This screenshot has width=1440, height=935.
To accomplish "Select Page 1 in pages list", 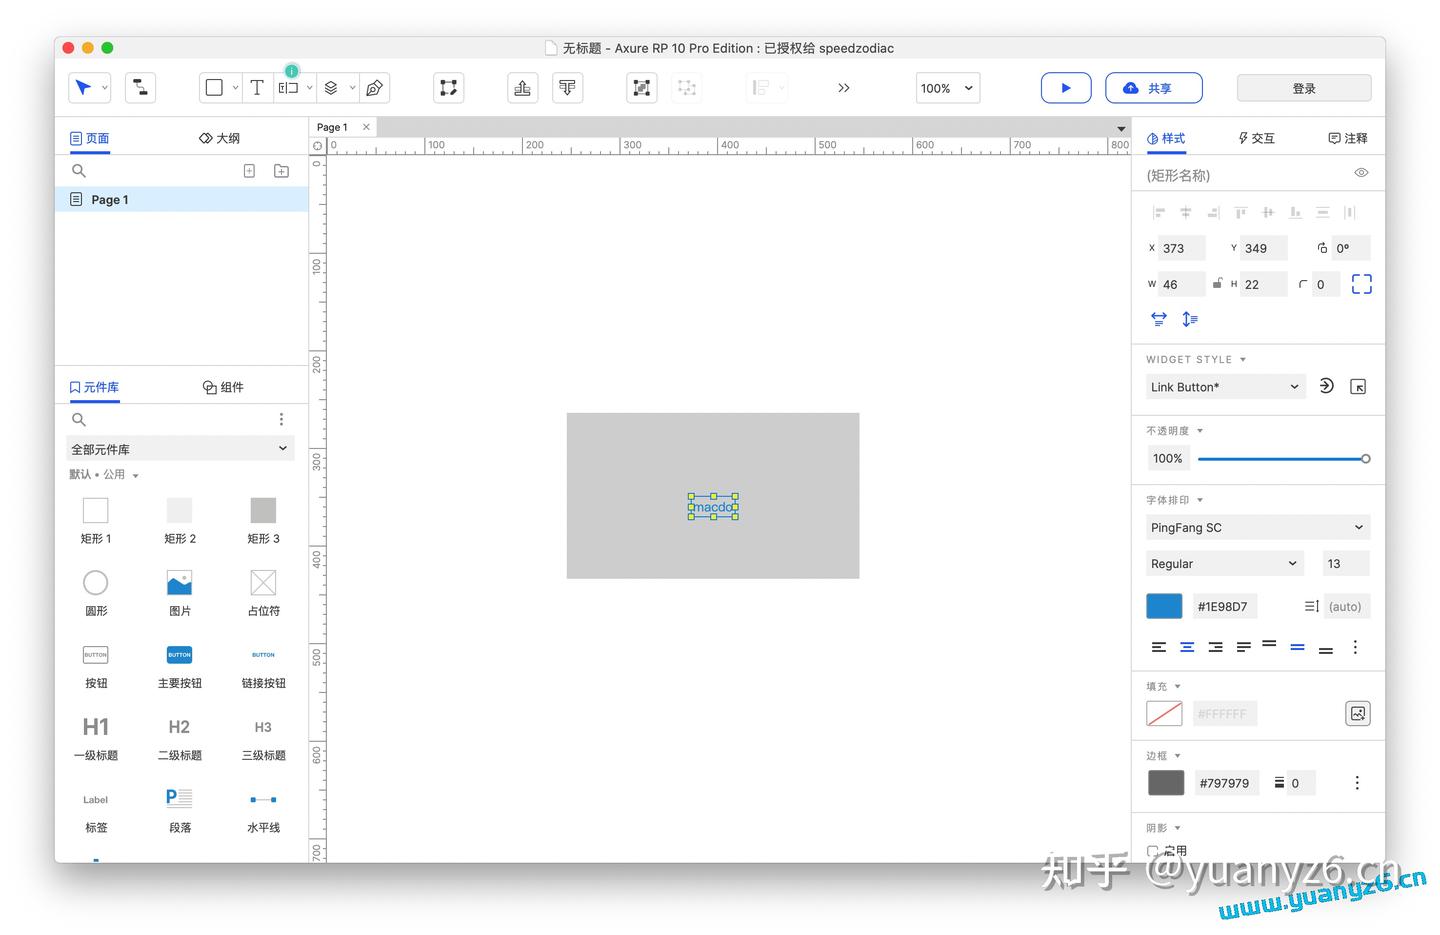I will tap(181, 200).
